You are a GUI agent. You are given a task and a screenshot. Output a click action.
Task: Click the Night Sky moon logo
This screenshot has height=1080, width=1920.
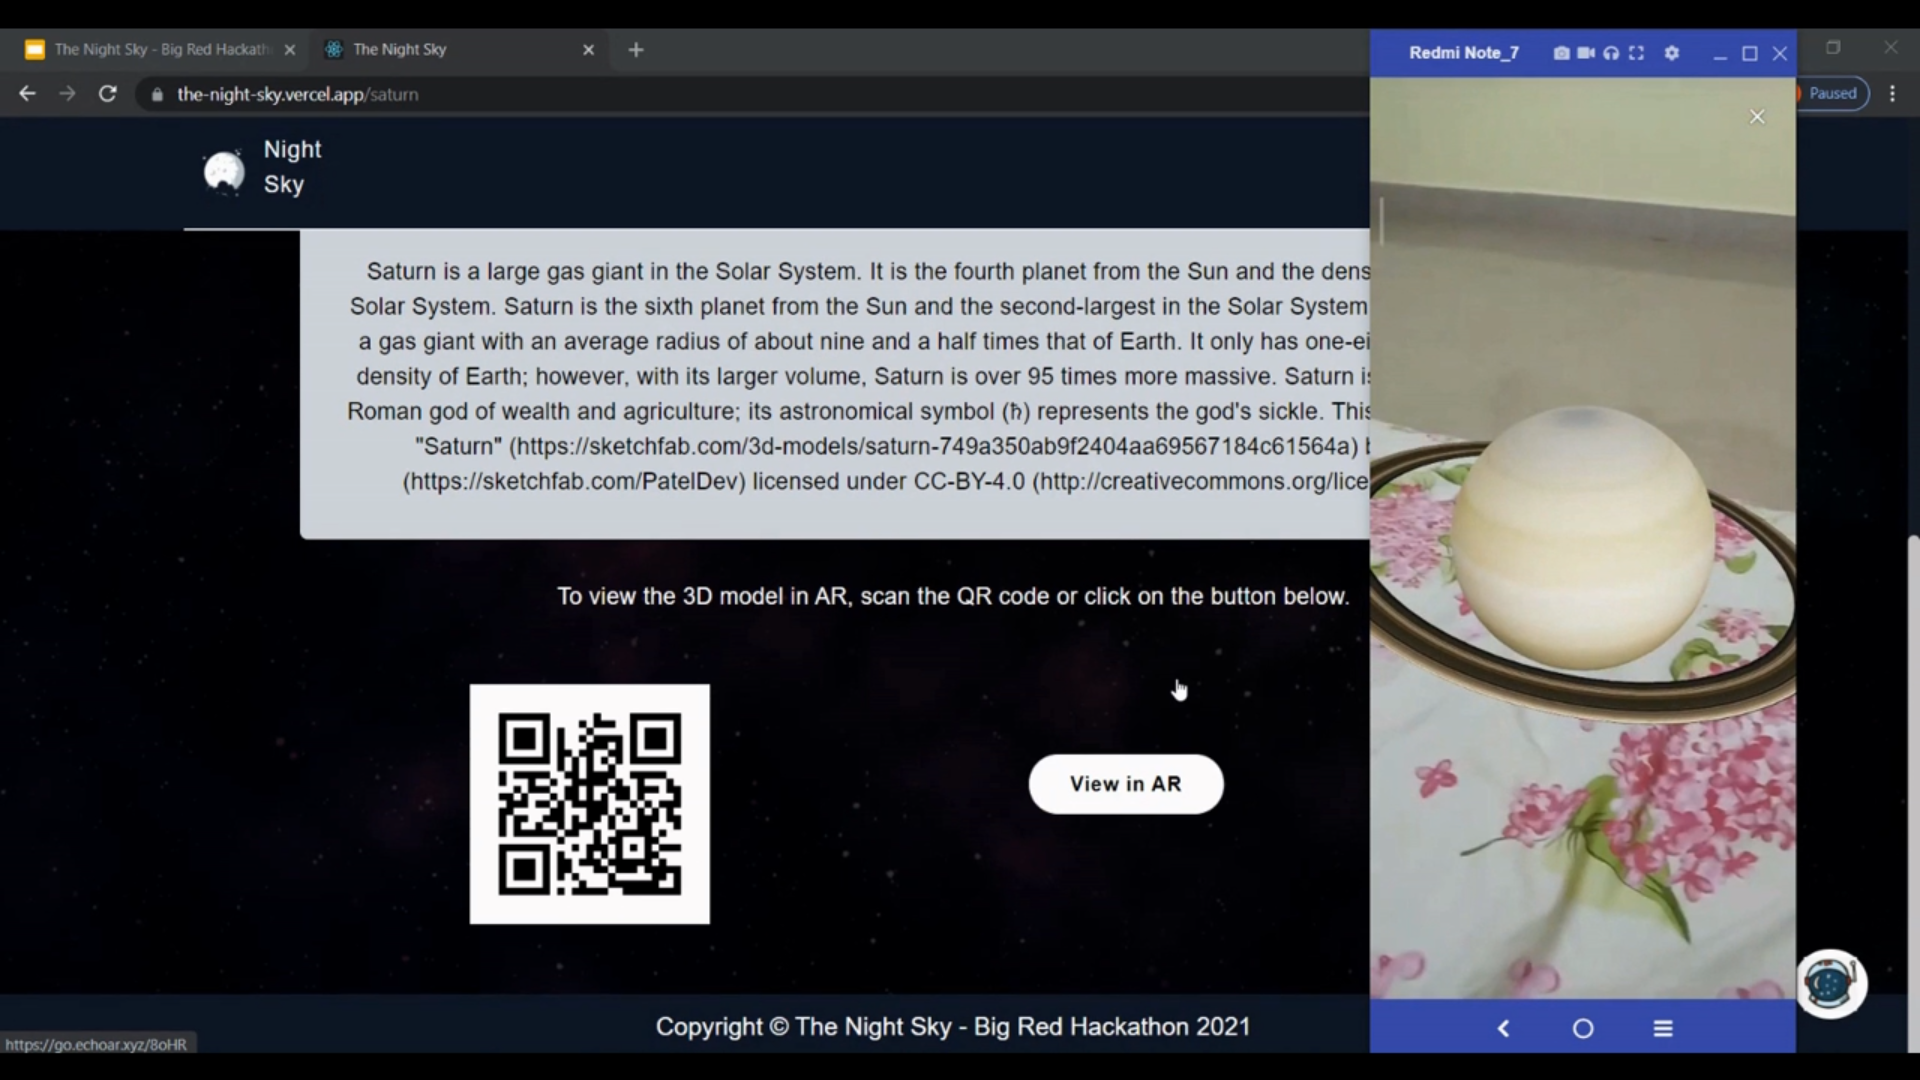(x=223, y=170)
